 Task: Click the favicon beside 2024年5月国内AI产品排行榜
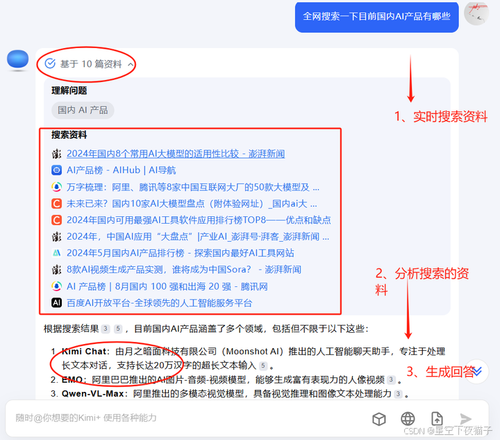coord(56,253)
